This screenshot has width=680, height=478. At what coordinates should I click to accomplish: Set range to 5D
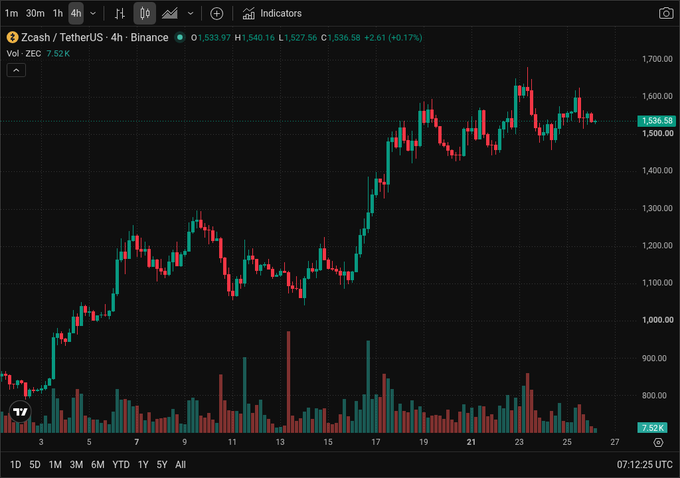35,465
